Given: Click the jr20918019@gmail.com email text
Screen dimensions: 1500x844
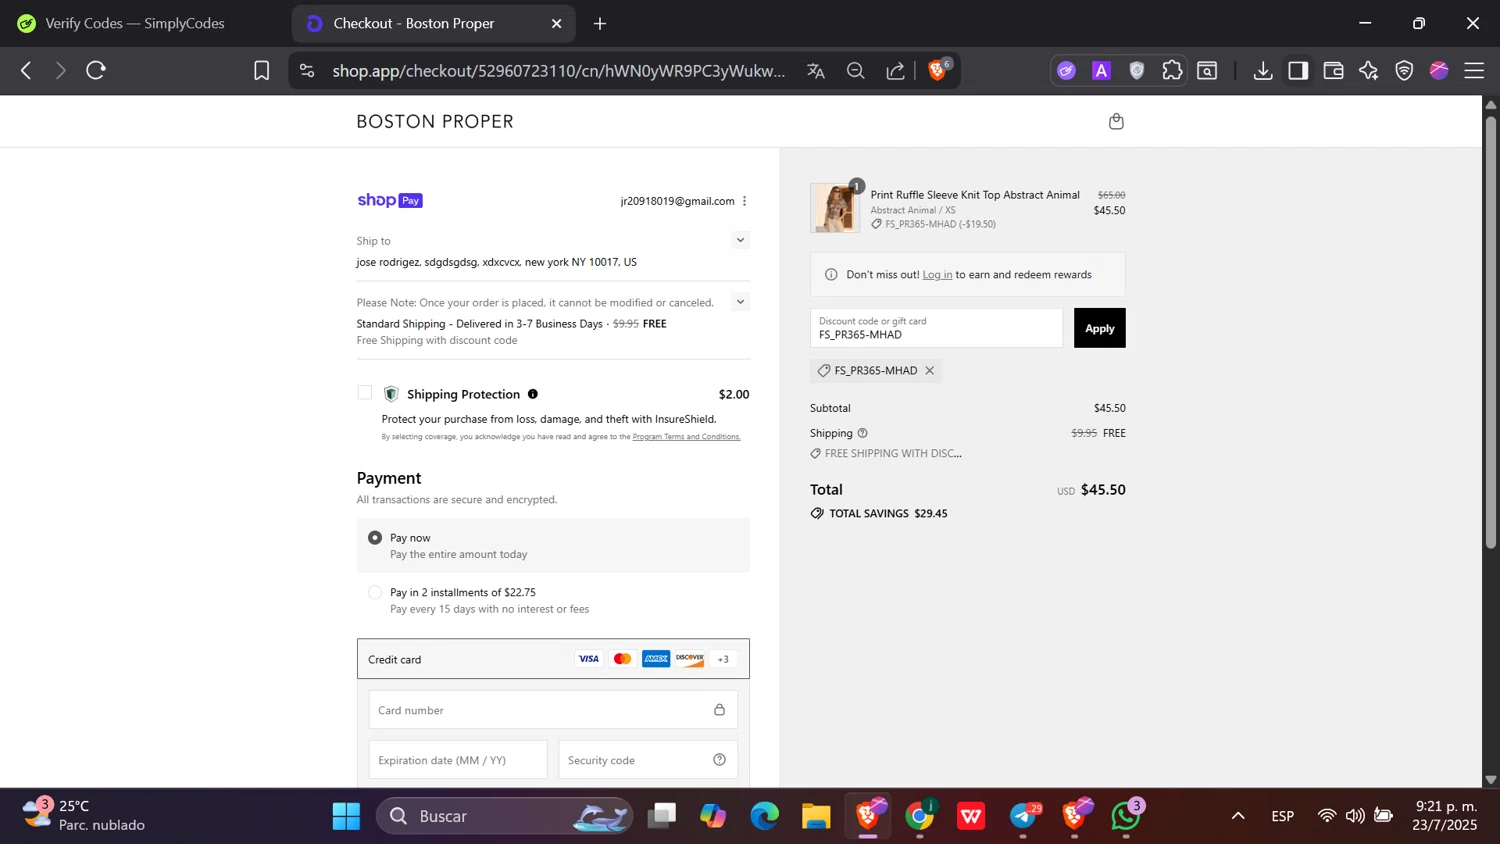Looking at the screenshot, I should (677, 201).
